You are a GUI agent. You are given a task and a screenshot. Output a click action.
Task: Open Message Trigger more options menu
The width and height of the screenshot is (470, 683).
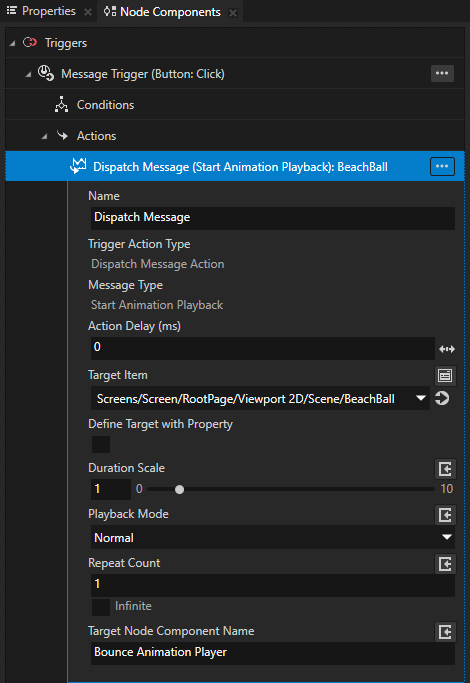tap(442, 73)
